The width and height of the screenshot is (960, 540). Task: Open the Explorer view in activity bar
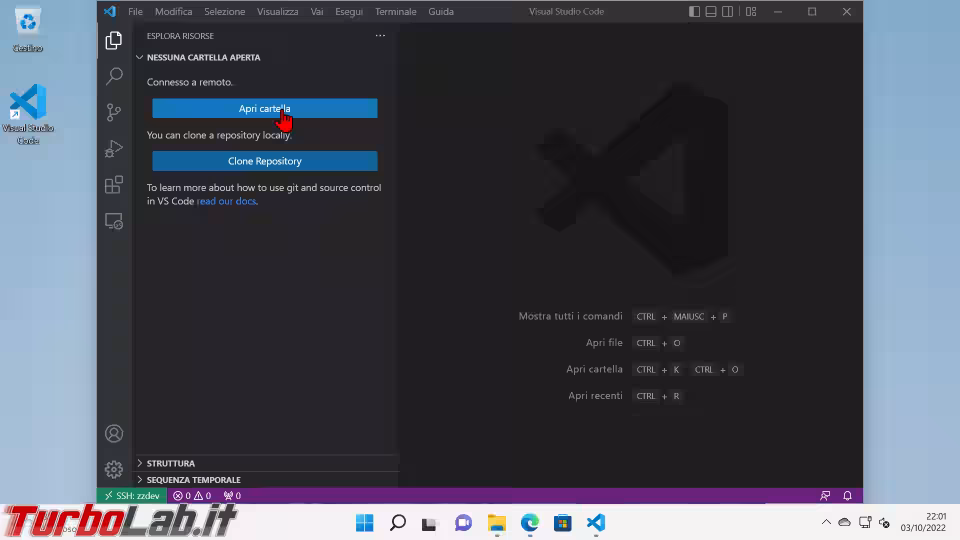point(114,41)
